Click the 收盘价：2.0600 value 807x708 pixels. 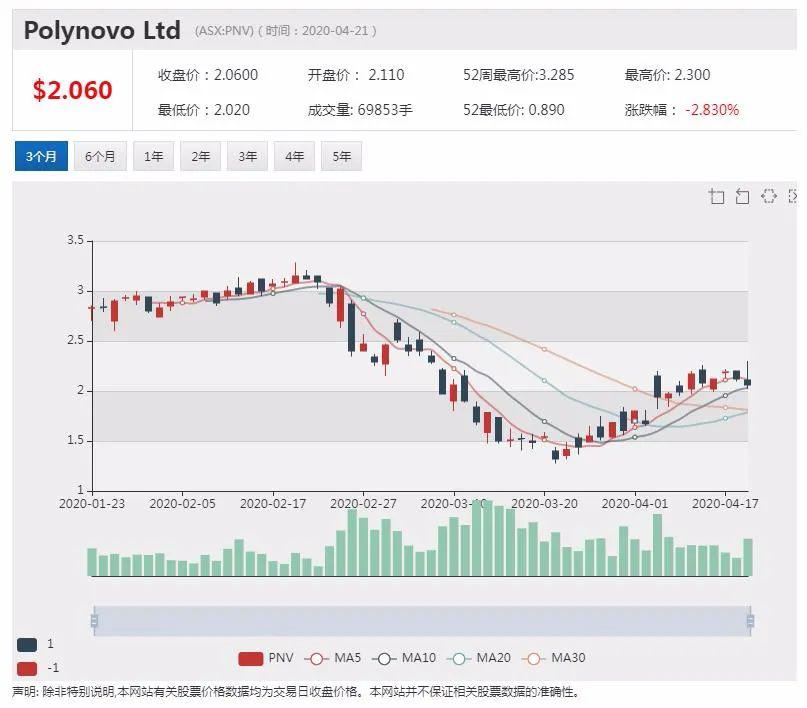tap(208, 75)
